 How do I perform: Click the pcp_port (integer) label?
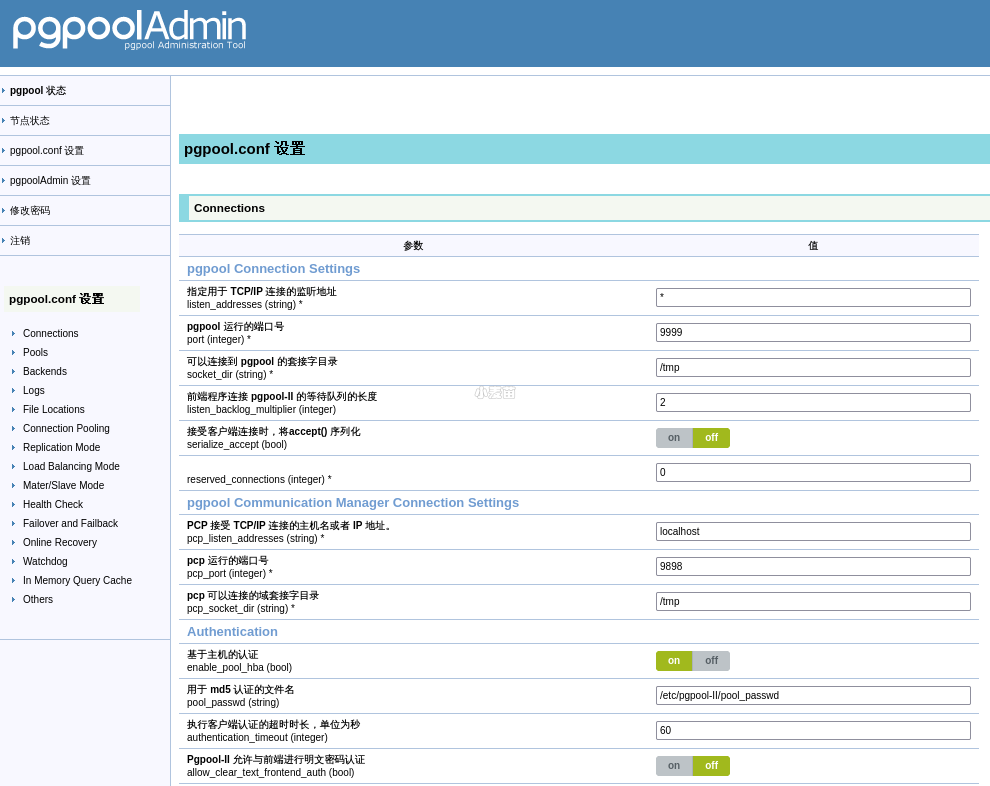pos(230,574)
